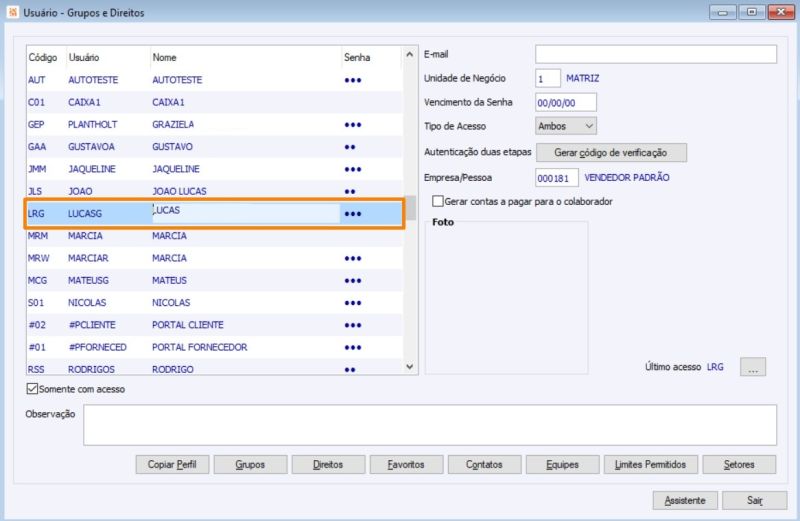Click Gerar código de verificação button
800x521 pixels.
[x=611, y=153]
